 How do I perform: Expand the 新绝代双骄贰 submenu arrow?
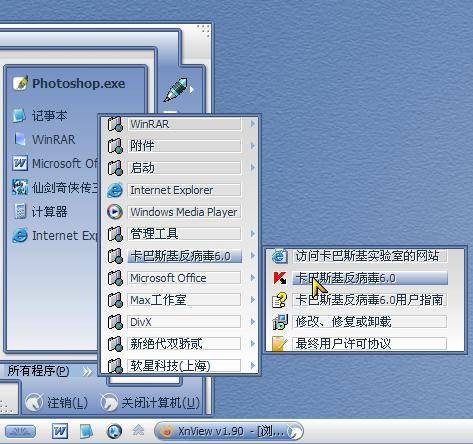[x=253, y=344]
